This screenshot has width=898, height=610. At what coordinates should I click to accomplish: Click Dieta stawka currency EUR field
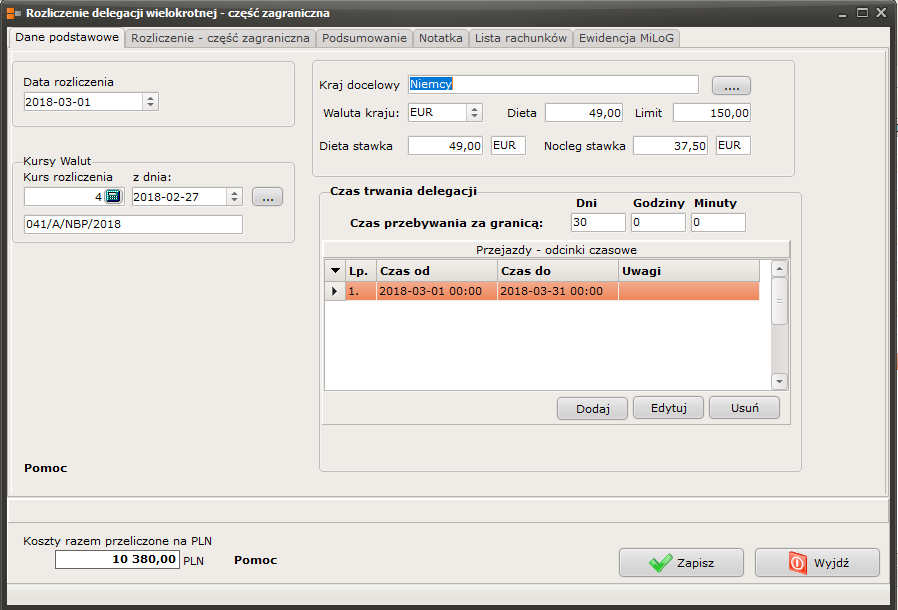(509, 145)
